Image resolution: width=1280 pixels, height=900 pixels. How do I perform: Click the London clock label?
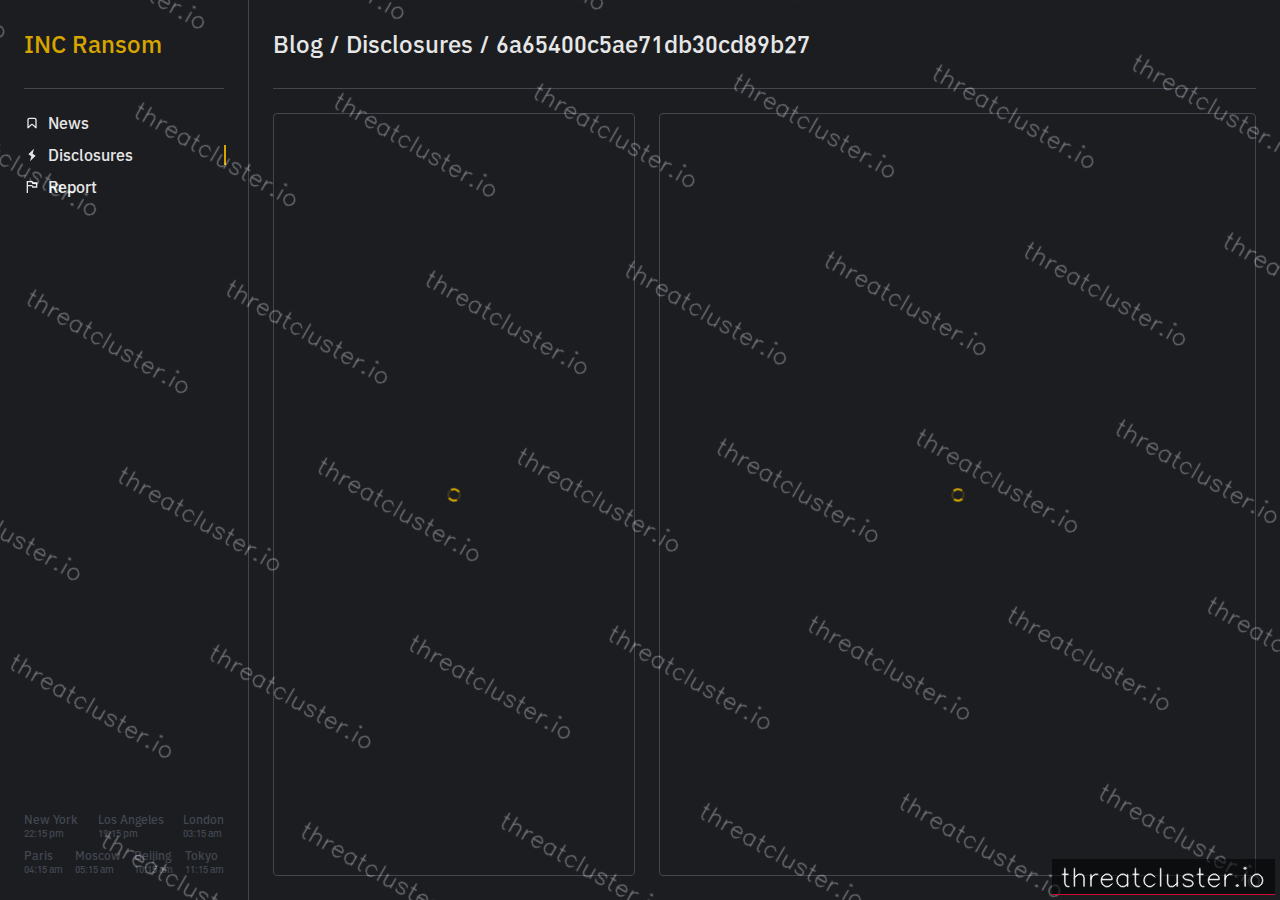point(203,820)
